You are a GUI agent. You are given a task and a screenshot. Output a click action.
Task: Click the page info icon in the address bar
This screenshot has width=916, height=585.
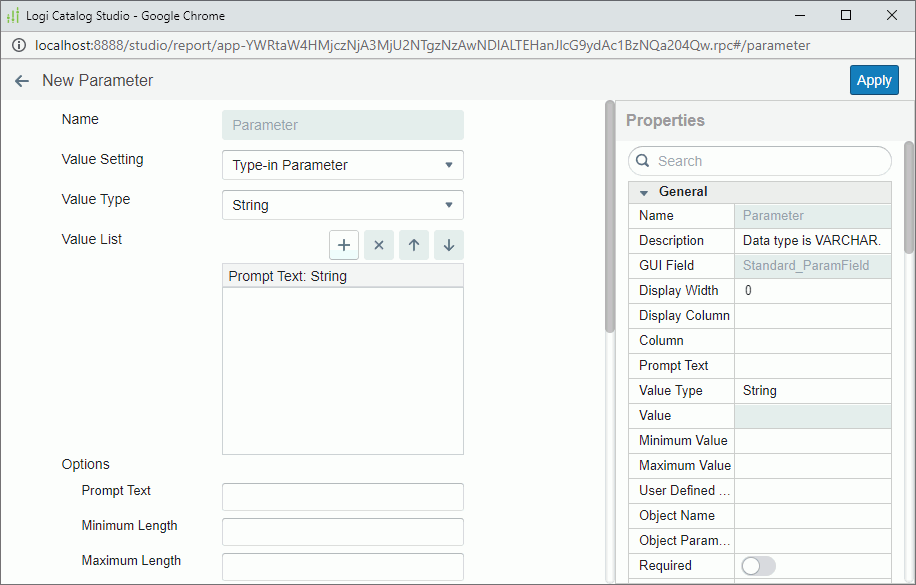[x=18, y=45]
